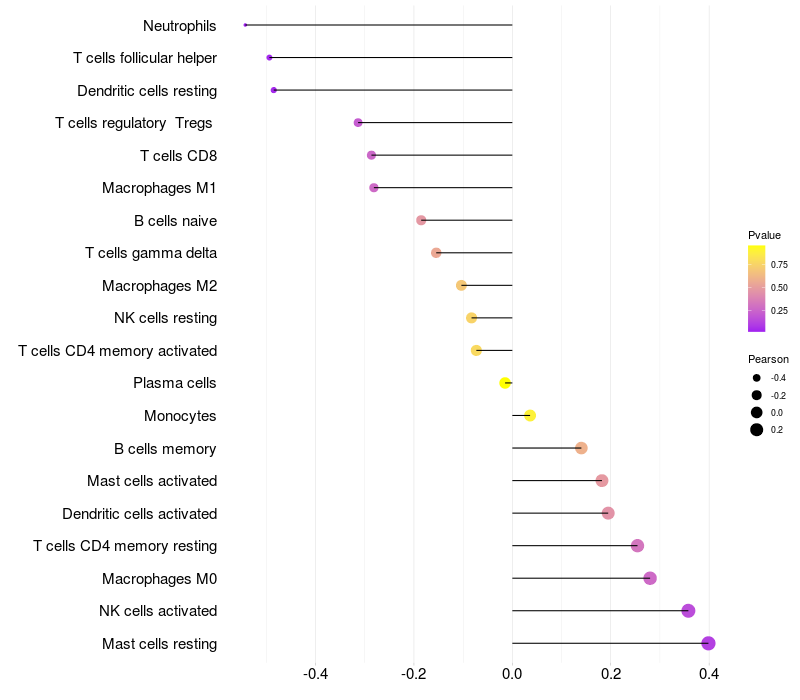
Task: Click the Monocytes yellow data point
Action: point(530,415)
